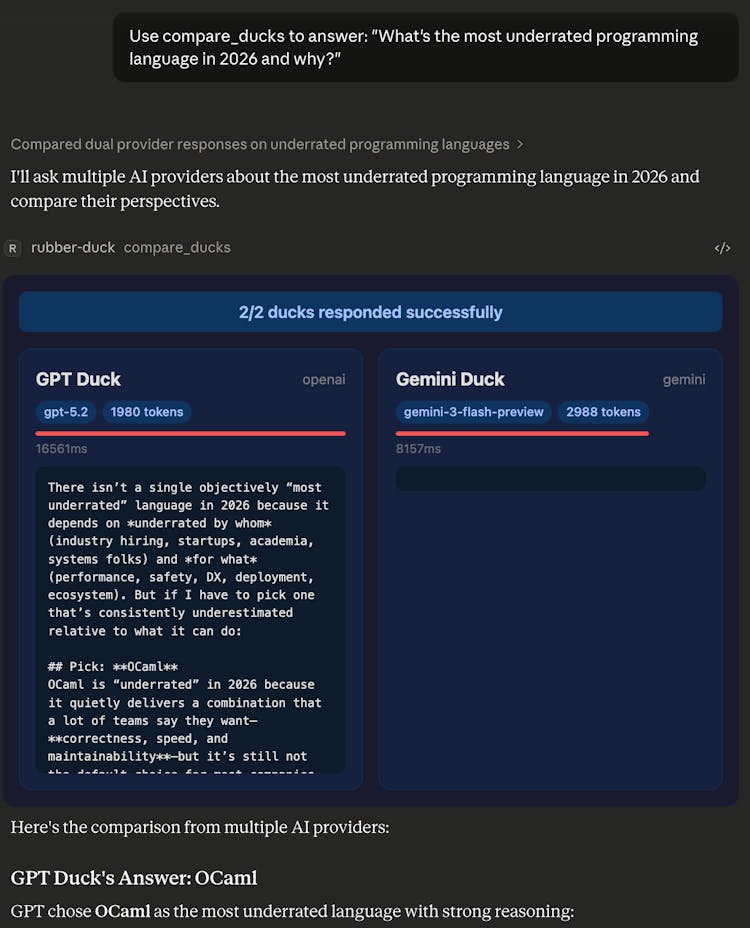Click the red bar under Gemini Duck badges
This screenshot has width=750, height=928.
pos(522,433)
